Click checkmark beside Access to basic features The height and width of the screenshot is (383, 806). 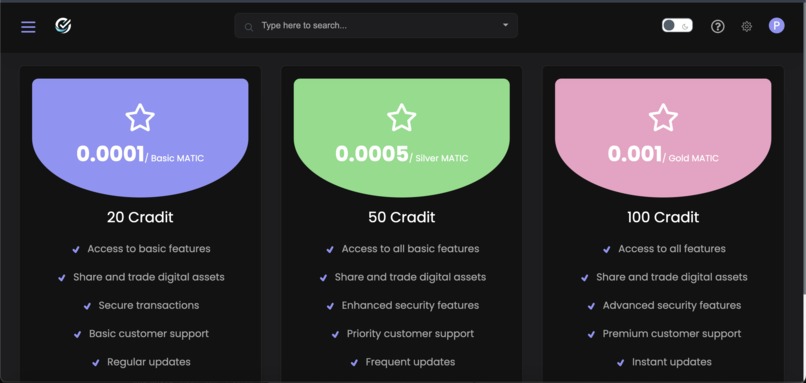(76, 250)
